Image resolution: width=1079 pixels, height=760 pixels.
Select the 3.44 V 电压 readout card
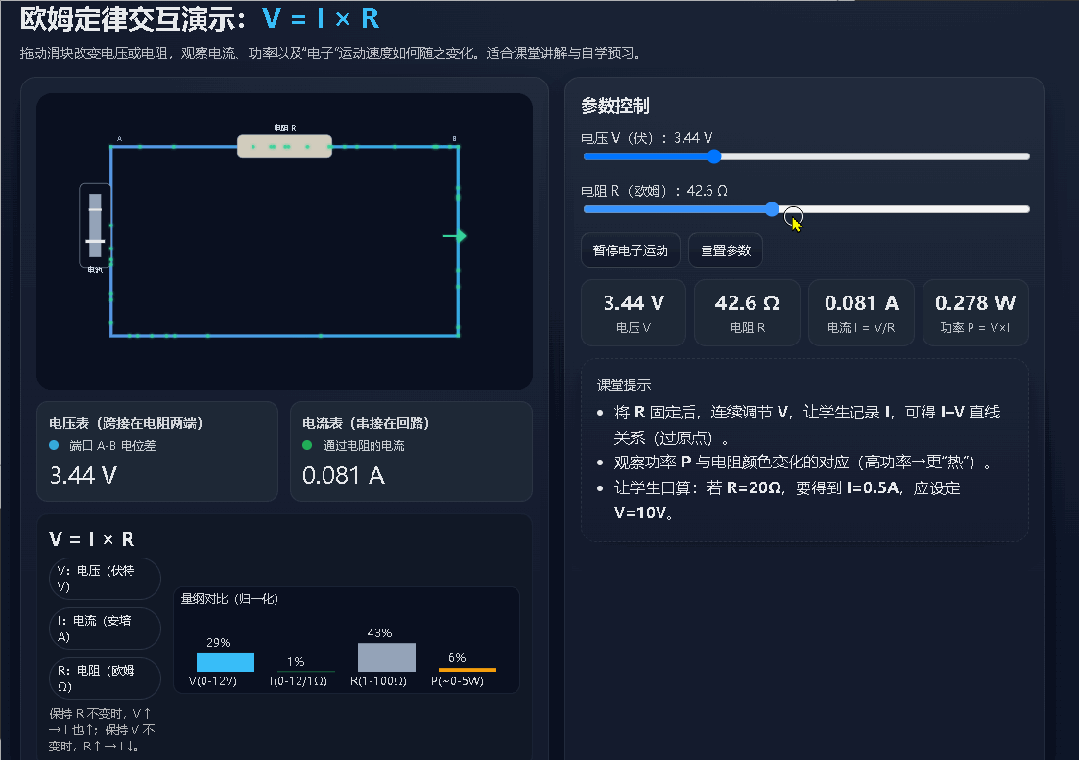tap(634, 312)
